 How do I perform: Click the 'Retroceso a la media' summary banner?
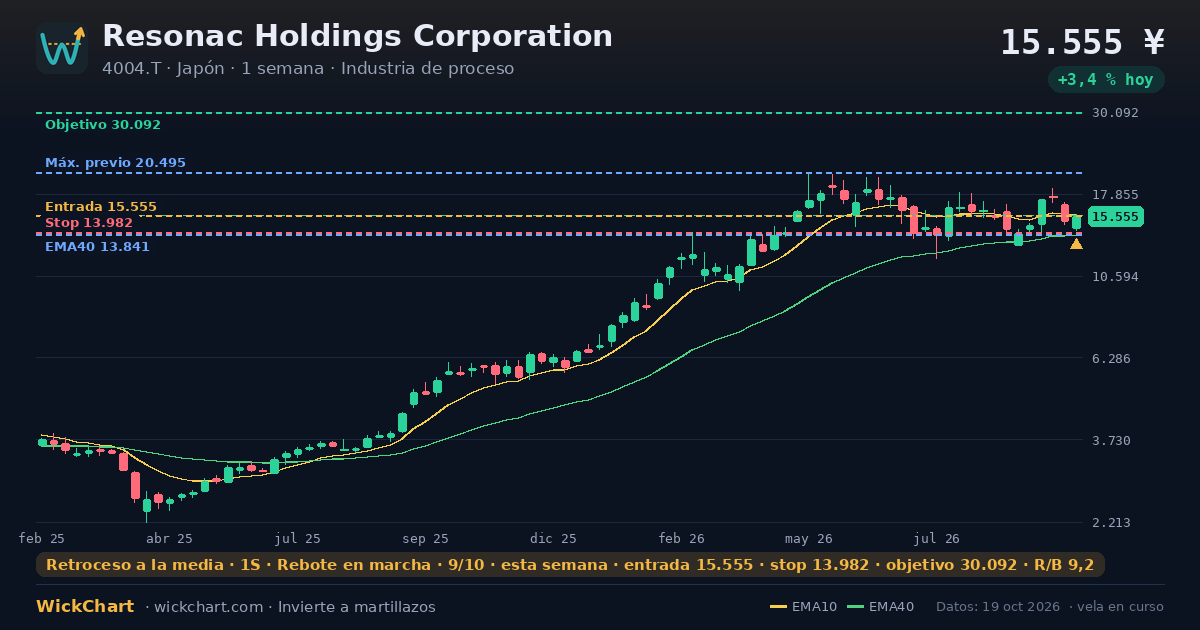point(570,565)
